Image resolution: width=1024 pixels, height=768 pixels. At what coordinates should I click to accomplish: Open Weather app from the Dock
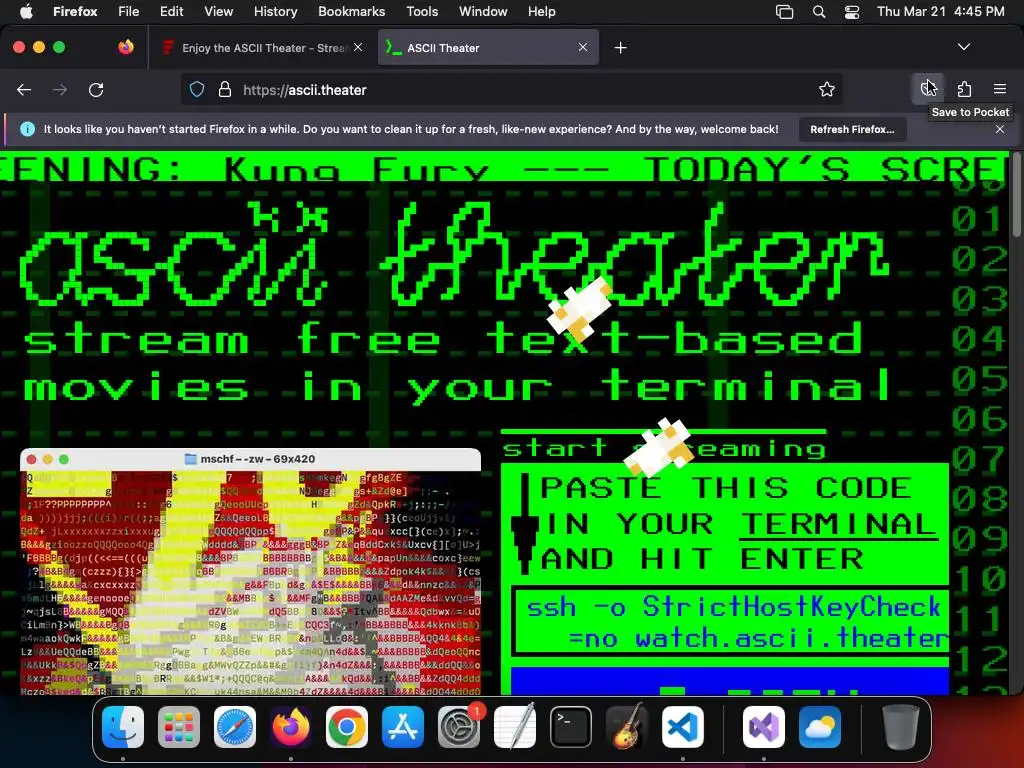point(820,727)
